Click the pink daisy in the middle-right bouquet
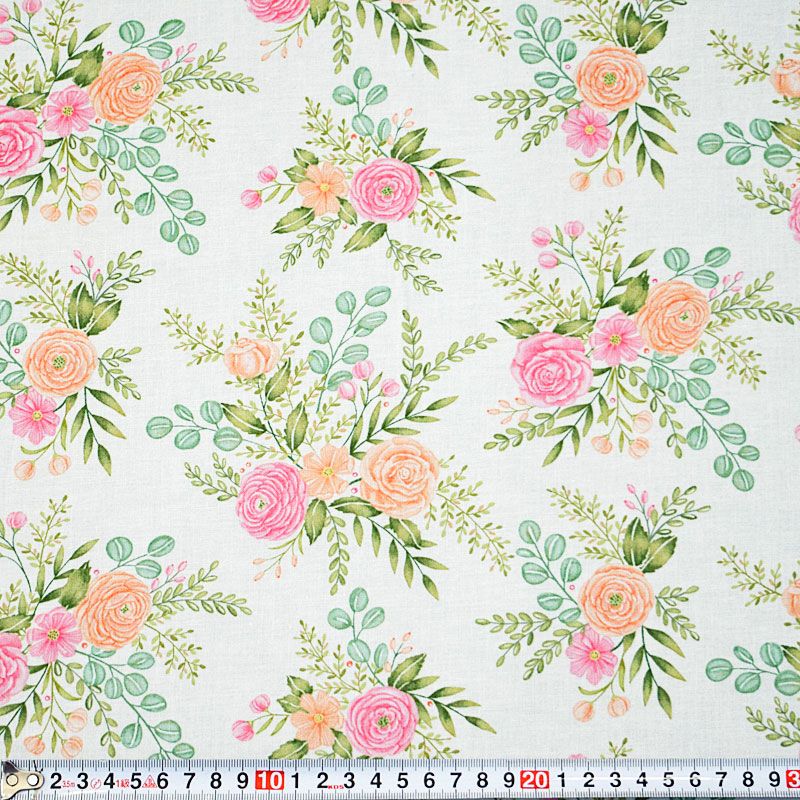The width and height of the screenshot is (800, 800). [x=615, y=340]
